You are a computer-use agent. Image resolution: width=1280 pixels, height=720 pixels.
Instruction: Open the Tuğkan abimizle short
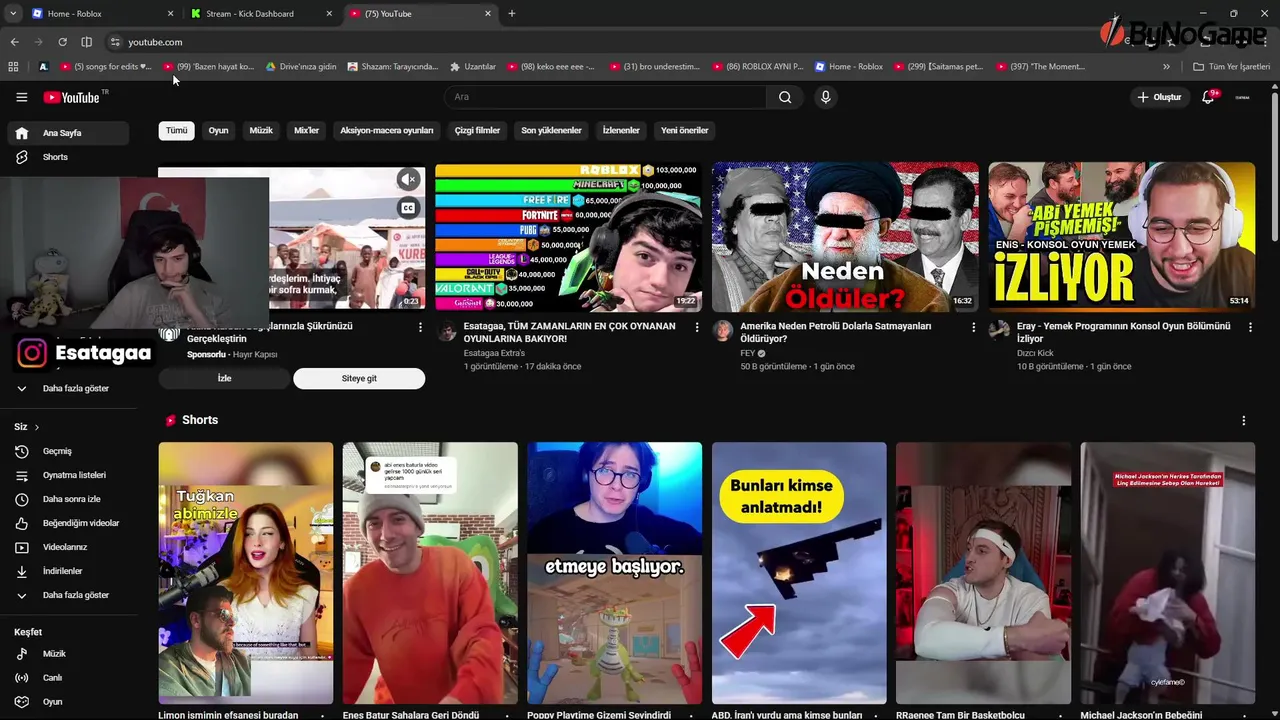pyautogui.click(x=246, y=573)
